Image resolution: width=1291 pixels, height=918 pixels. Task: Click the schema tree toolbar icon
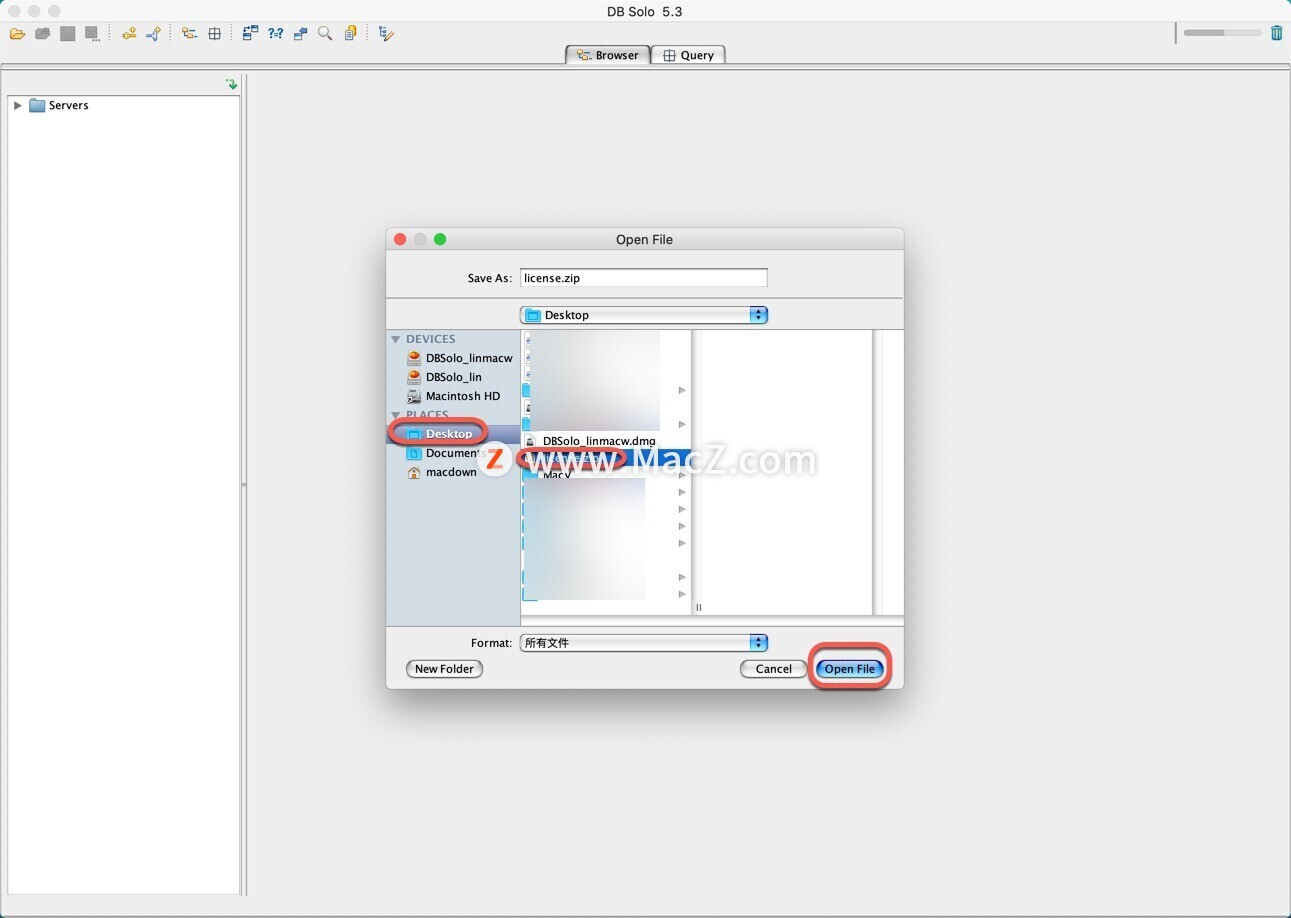(x=189, y=34)
